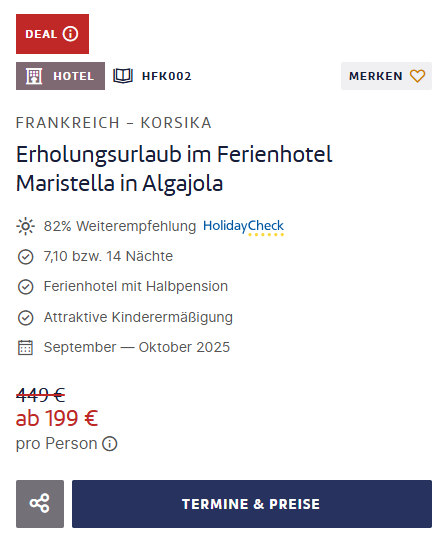The width and height of the screenshot is (442, 538).
Task: Select the HOTEL category tag
Action: 60,76
